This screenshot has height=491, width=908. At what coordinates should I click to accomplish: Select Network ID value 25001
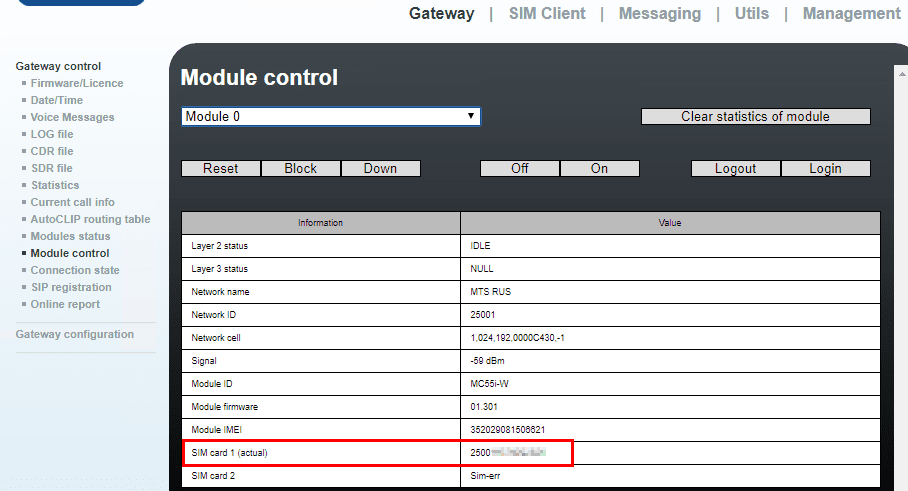tap(482, 315)
